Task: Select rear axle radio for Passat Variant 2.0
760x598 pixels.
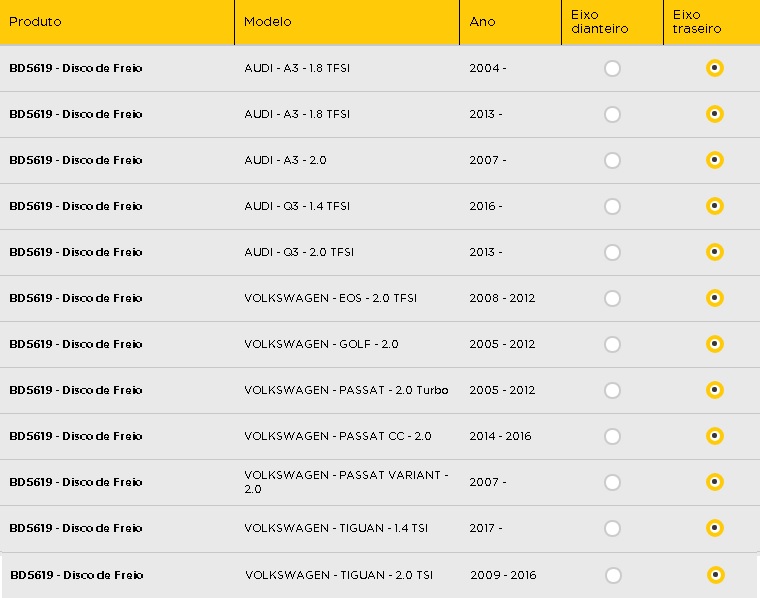Action: coord(714,482)
